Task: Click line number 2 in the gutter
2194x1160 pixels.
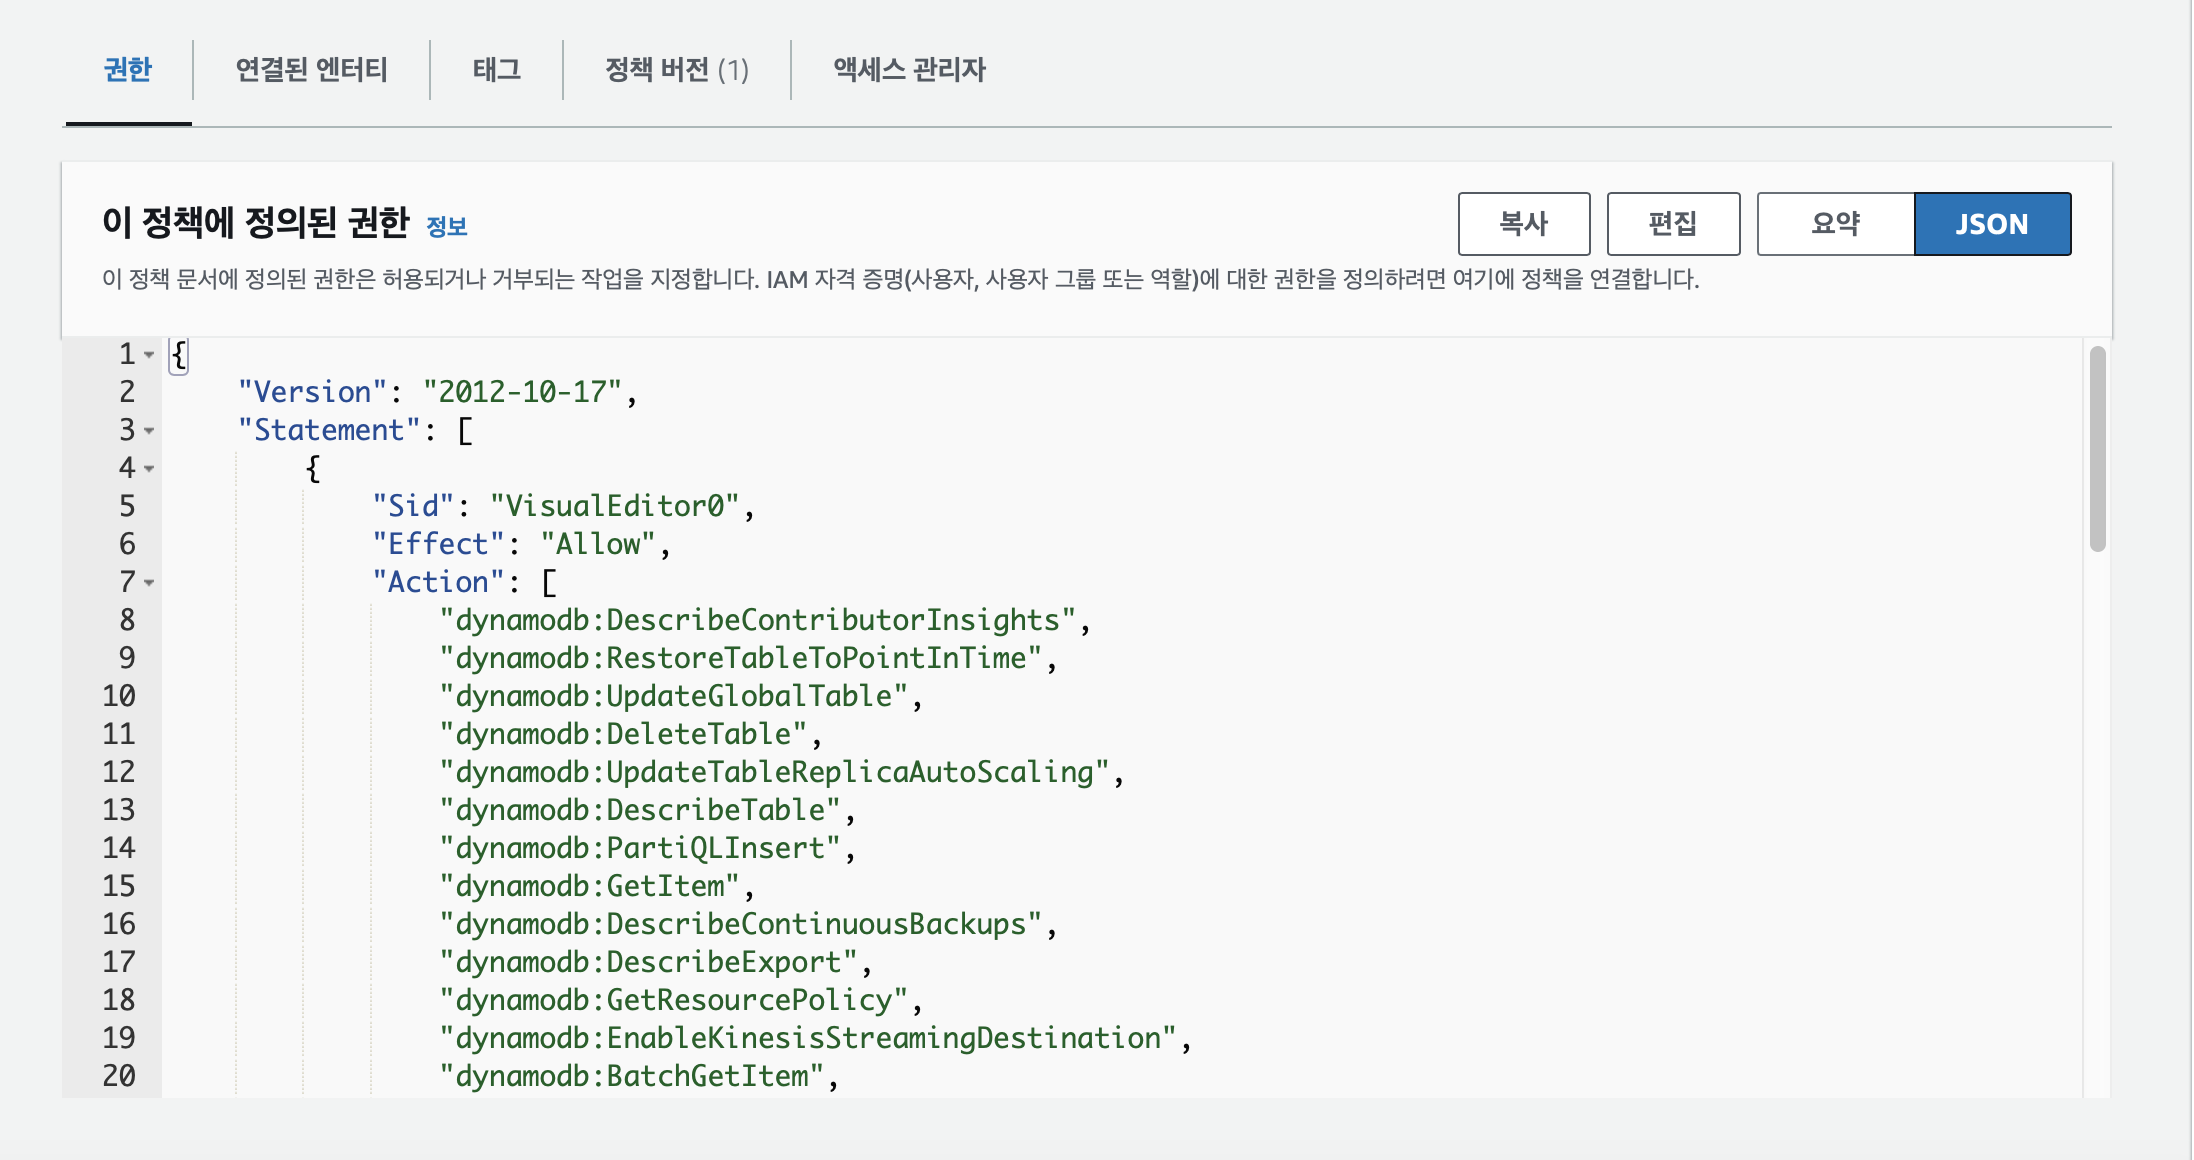Action: tap(127, 392)
